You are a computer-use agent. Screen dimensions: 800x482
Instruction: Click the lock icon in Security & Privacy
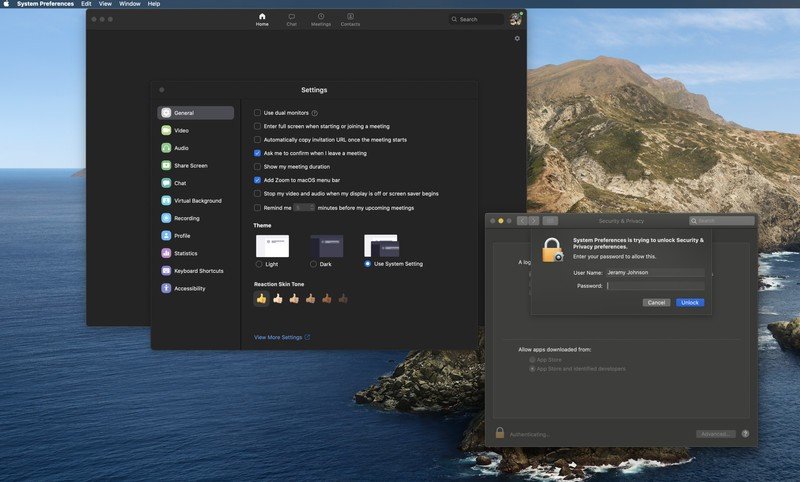(500, 433)
